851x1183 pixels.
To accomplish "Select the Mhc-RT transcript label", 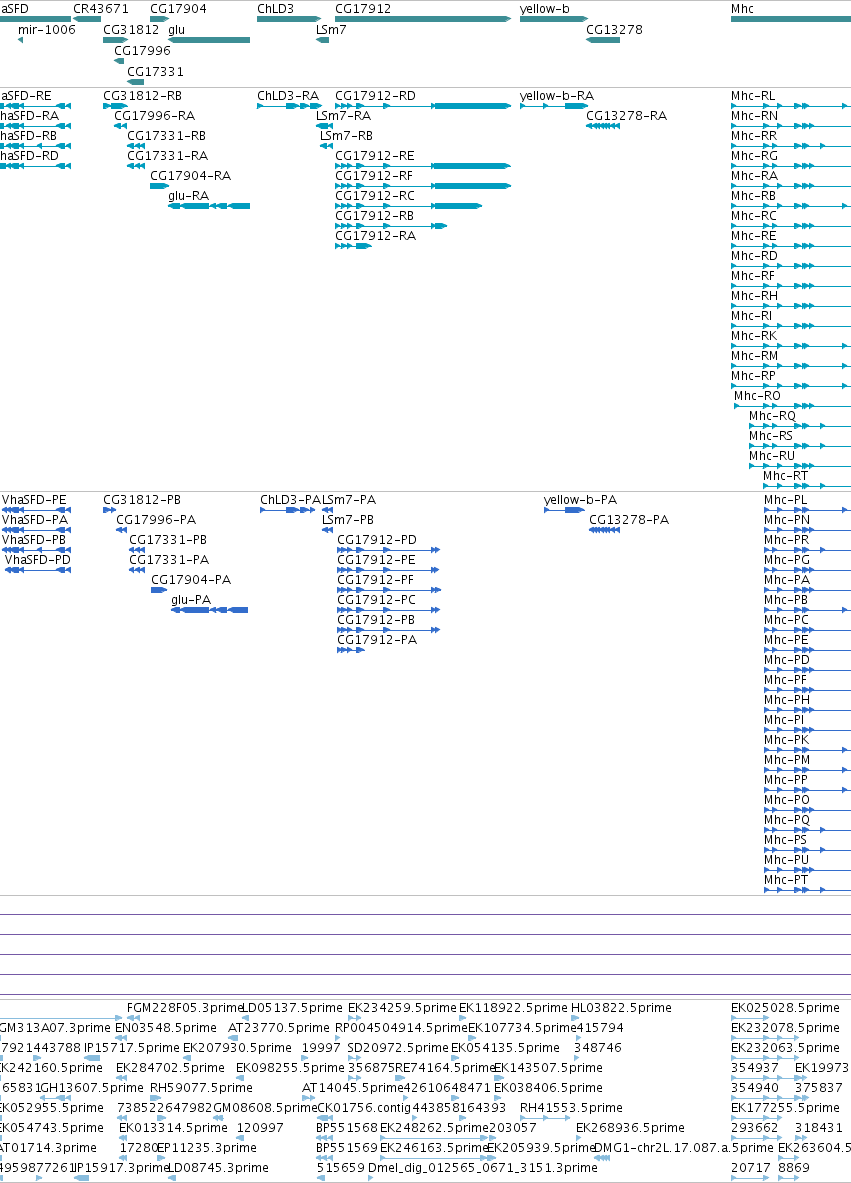I will (x=785, y=476).
